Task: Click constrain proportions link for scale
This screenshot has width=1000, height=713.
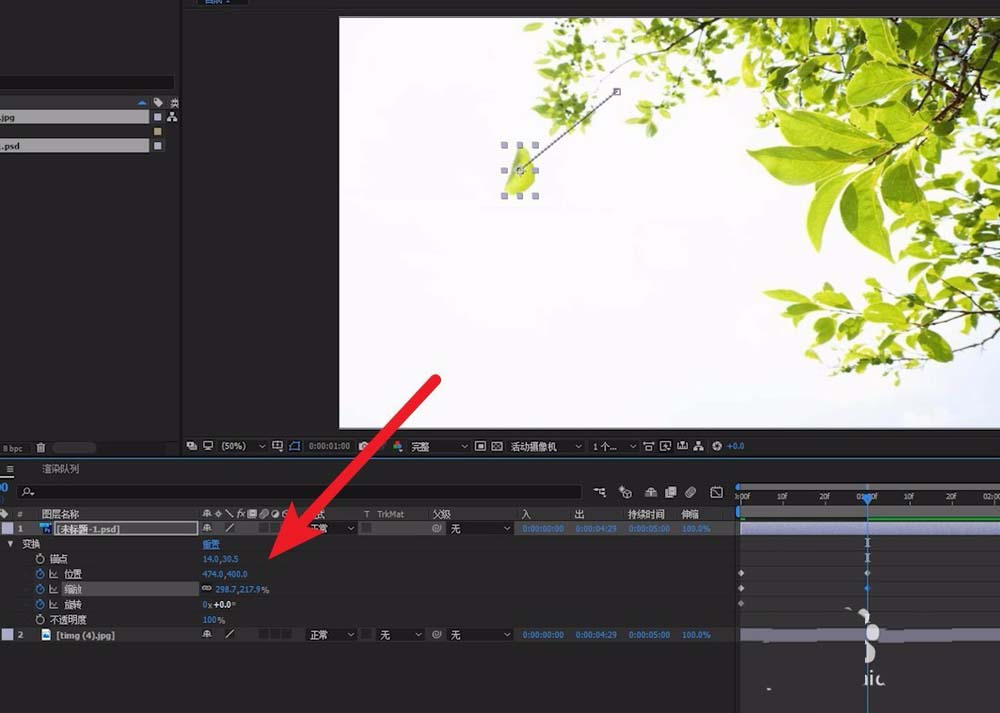Action: (x=207, y=589)
